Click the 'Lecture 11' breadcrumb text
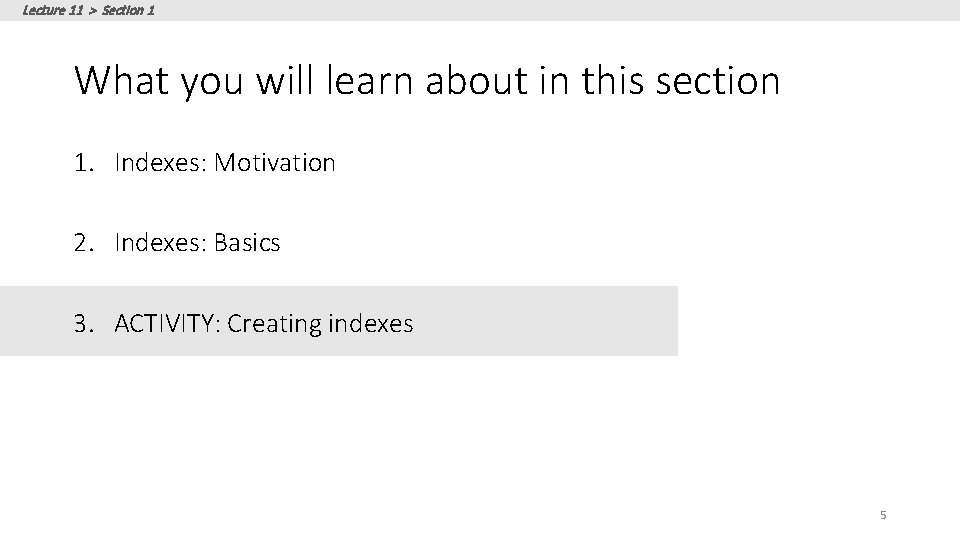 (51, 11)
